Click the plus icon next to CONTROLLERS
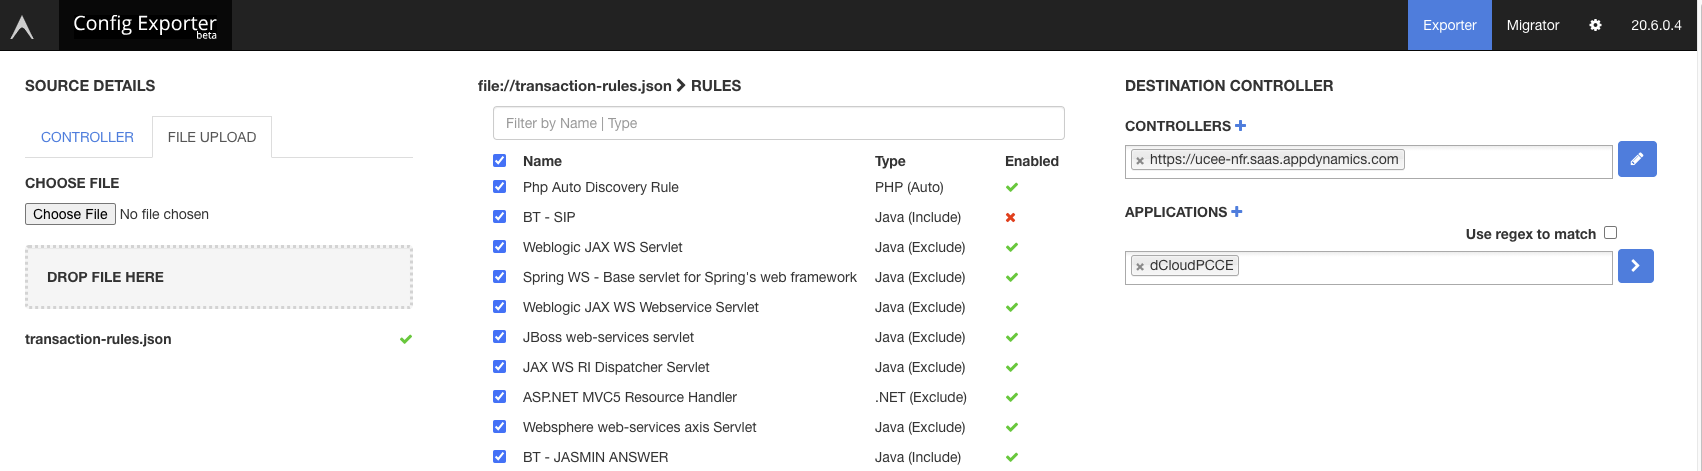Viewport: 1702px width, 471px height. (1241, 125)
